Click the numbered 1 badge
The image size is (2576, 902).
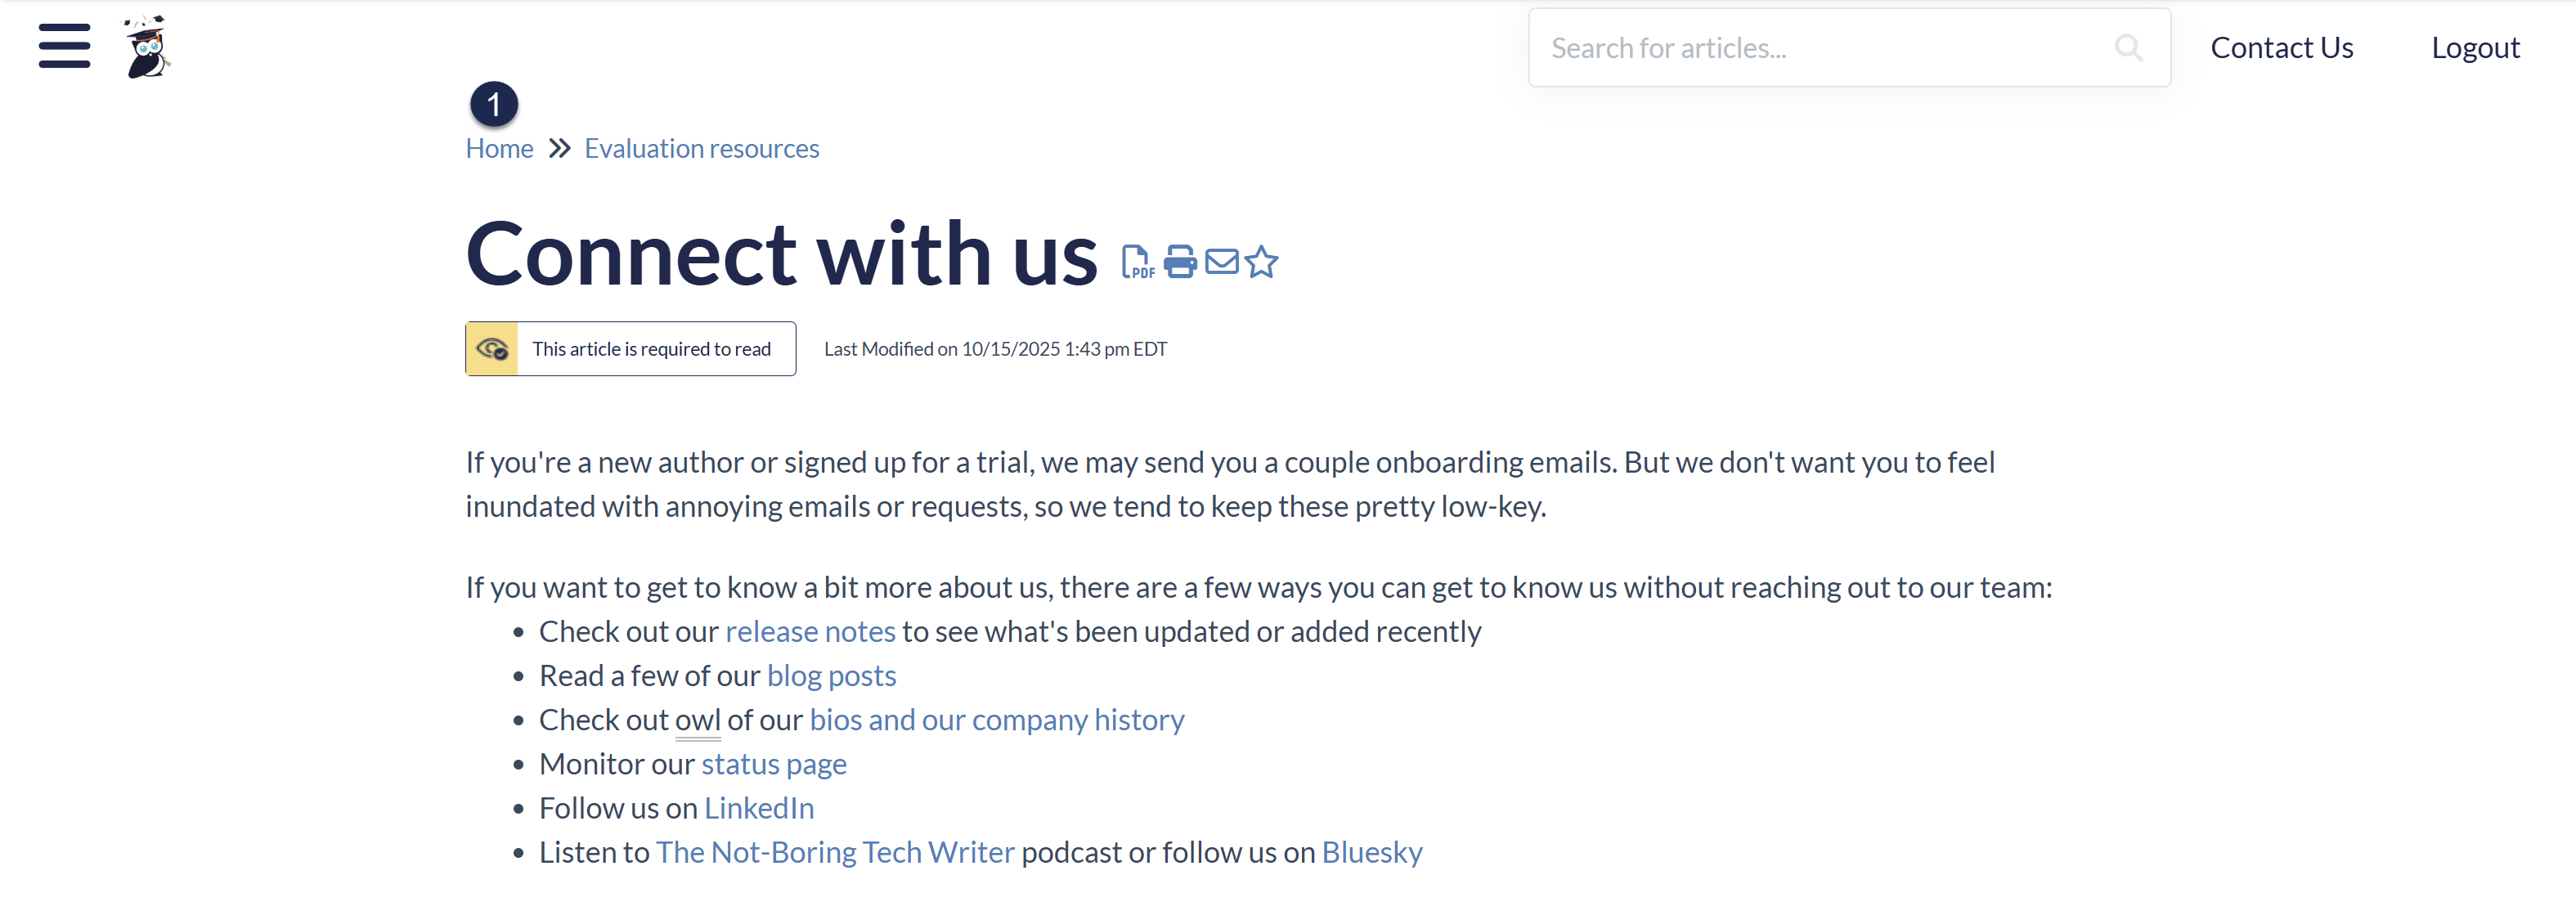click(x=494, y=104)
